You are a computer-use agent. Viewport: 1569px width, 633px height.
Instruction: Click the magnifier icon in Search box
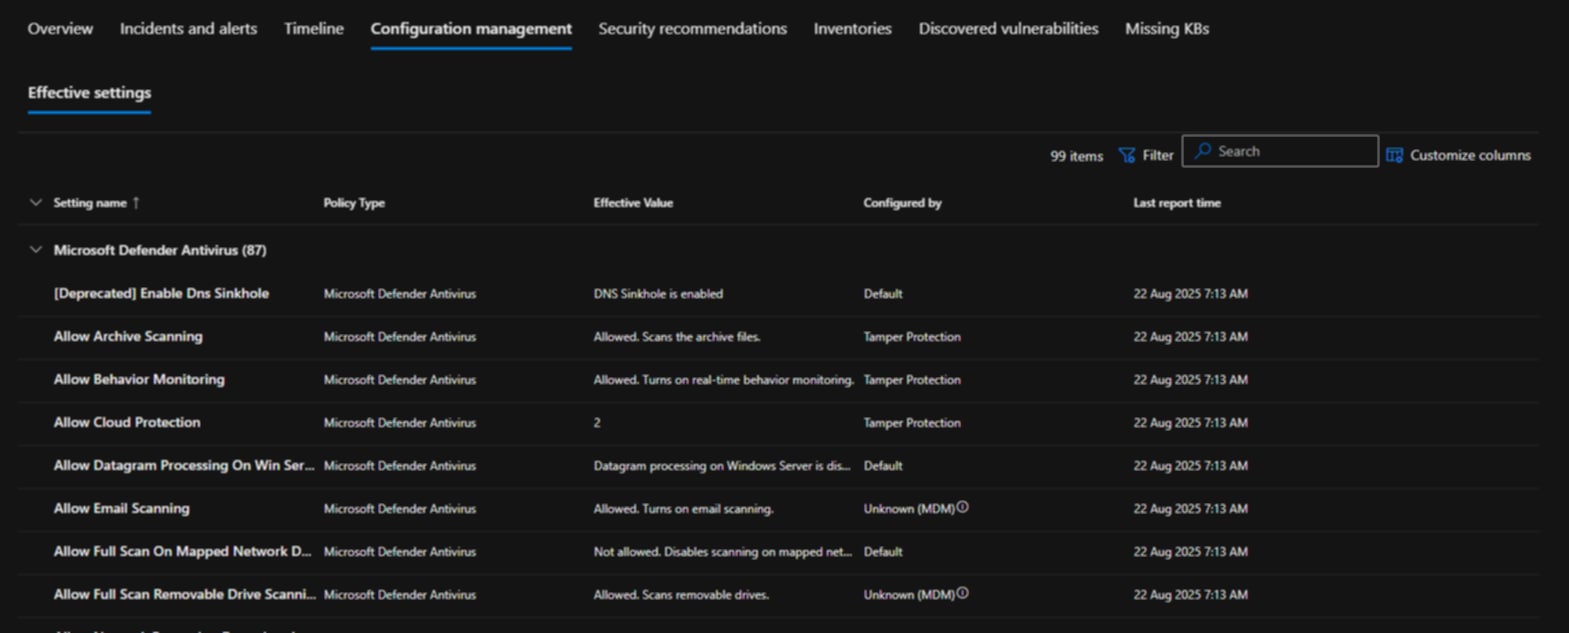(x=1203, y=151)
